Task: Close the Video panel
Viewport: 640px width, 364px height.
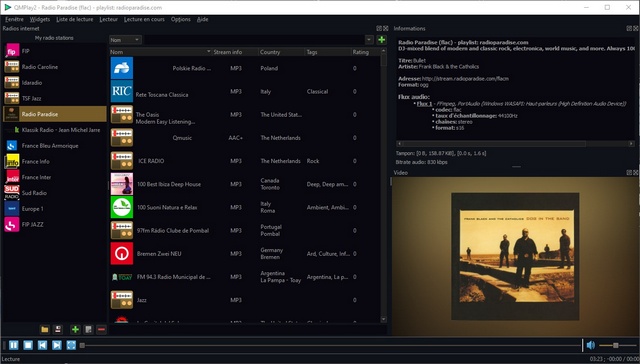Action: (x=636, y=173)
